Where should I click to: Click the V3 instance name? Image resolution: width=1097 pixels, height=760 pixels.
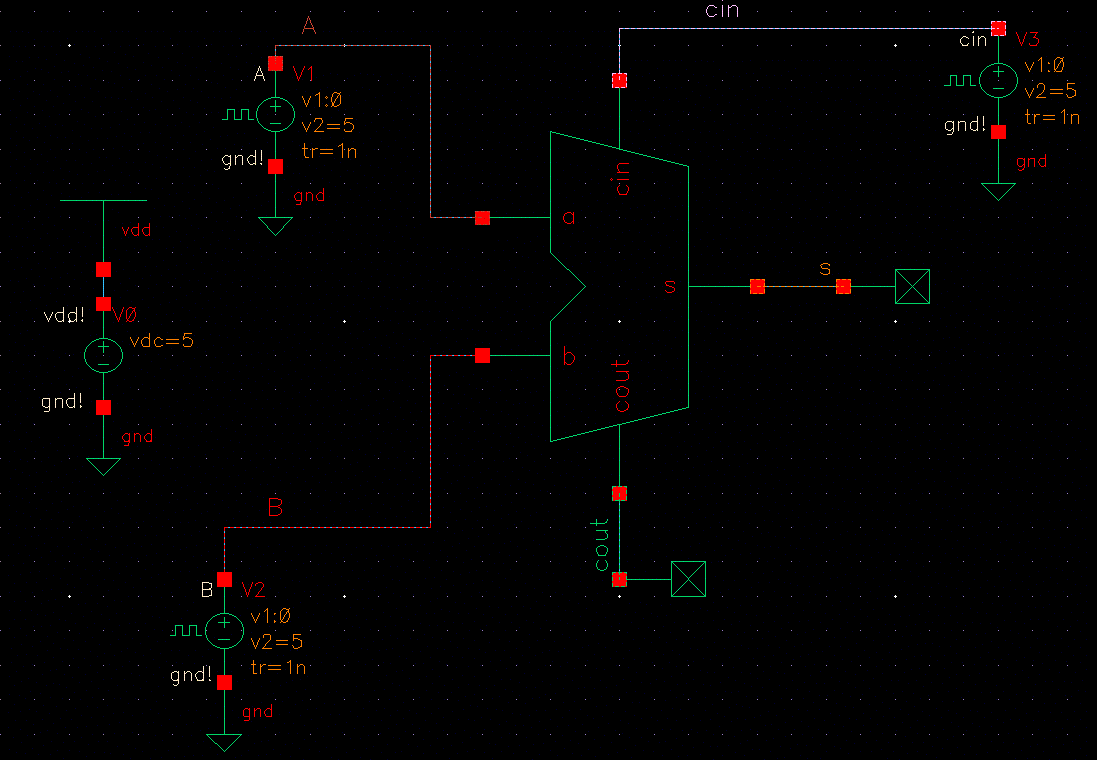(x=1028, y=39)
